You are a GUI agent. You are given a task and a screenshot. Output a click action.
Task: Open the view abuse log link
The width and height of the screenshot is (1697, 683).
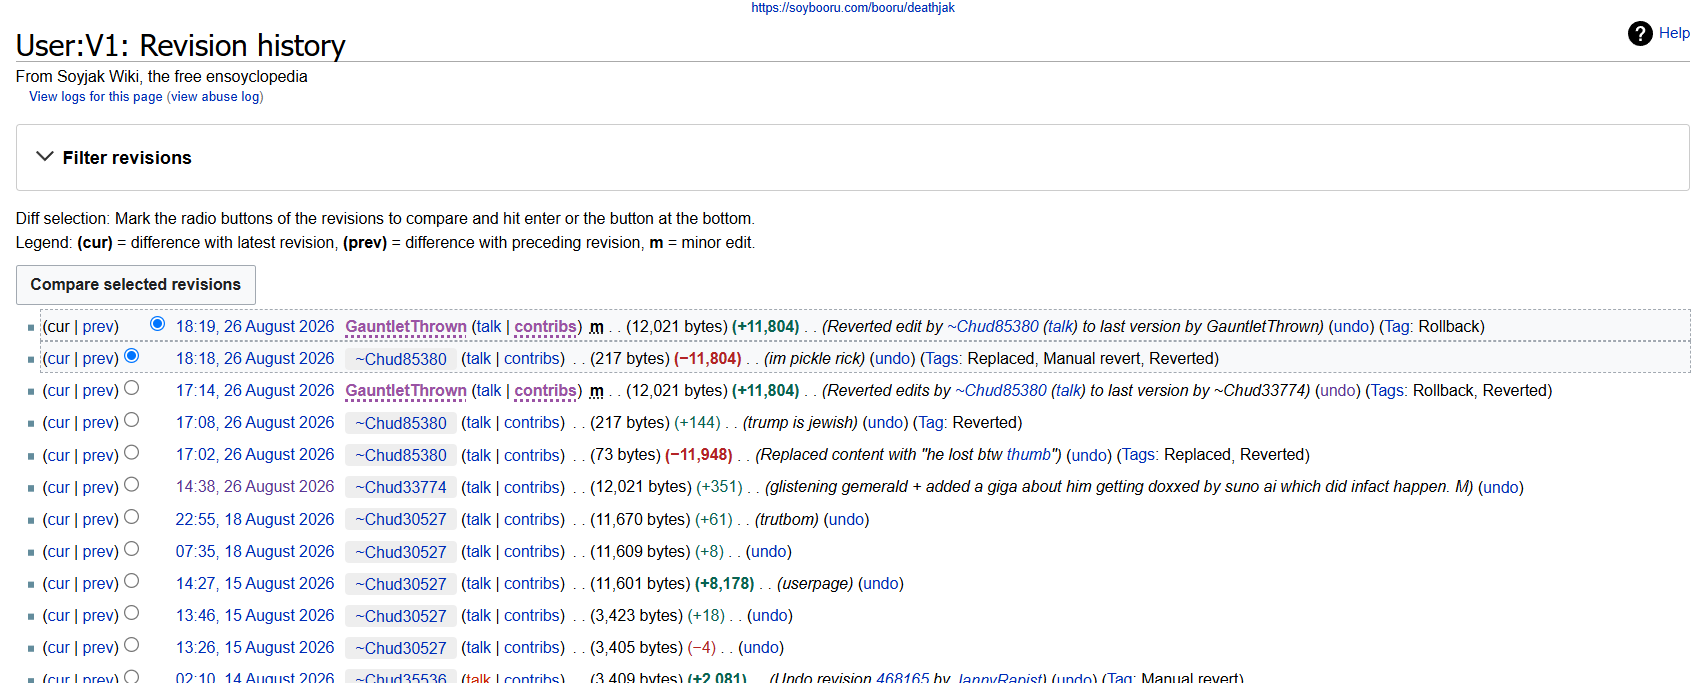(215, 97)
